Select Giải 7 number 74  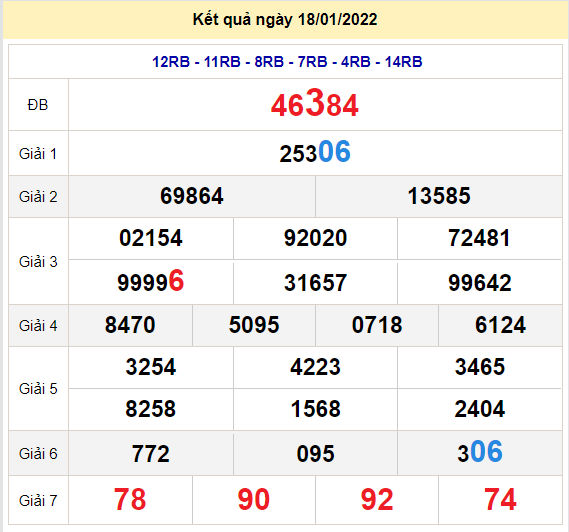(500, 500)
